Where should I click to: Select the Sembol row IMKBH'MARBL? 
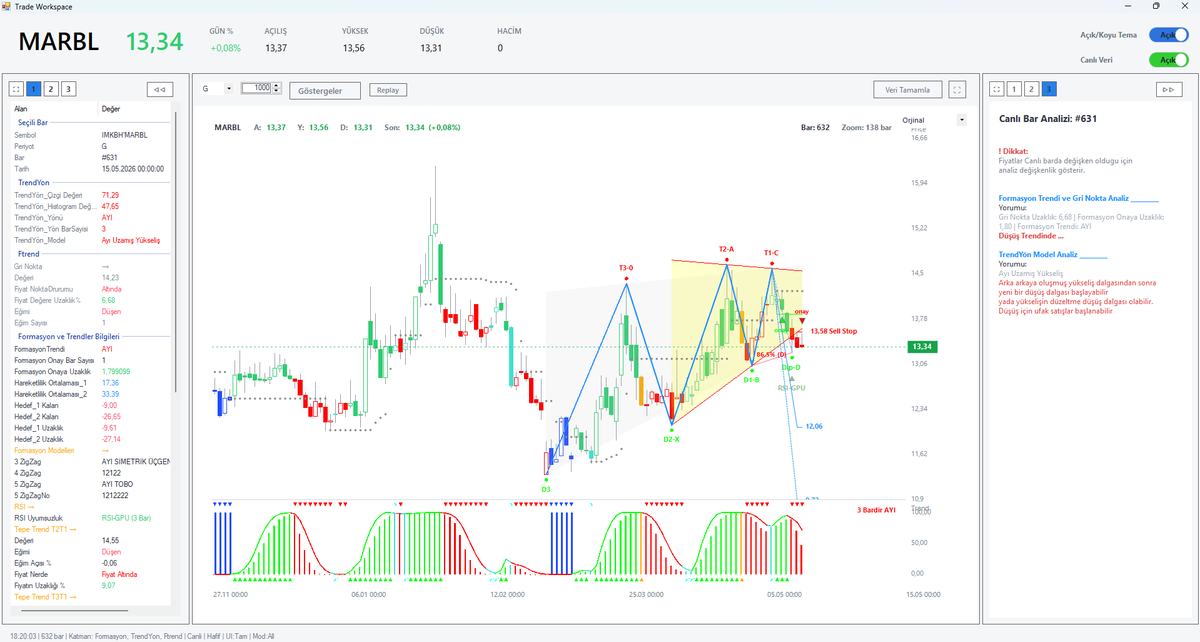click(91, 135)
